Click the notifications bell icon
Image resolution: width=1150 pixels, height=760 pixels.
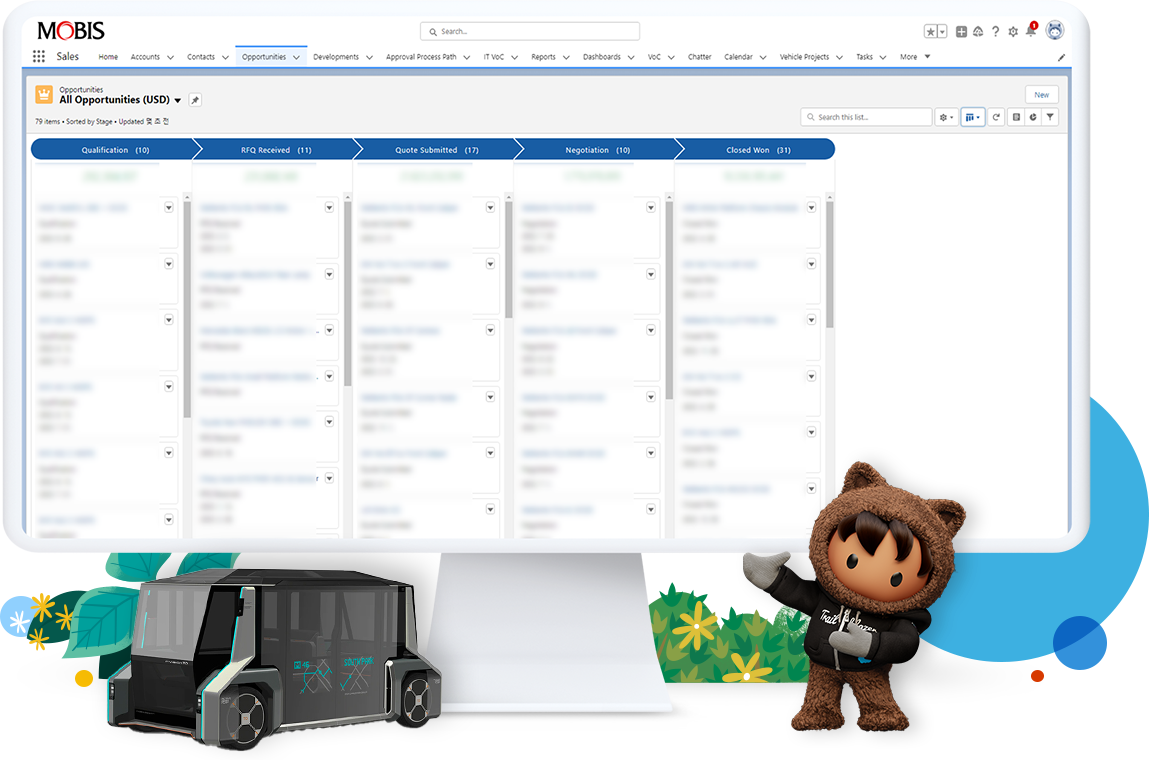coord(1031,31)
